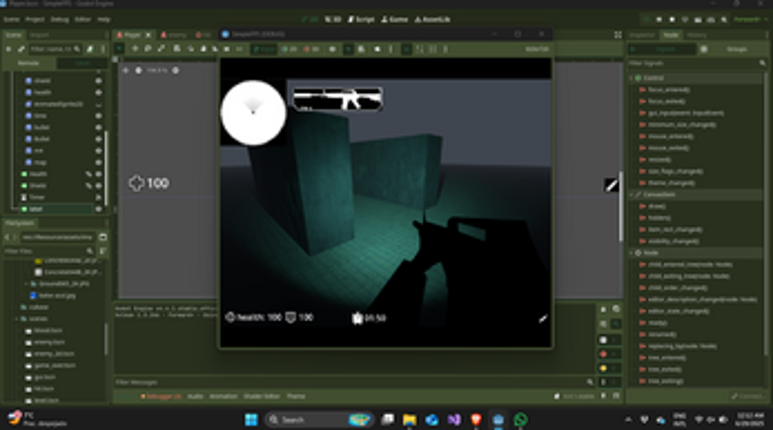This screenshot has width=773, height=430.
Task: Open WhatsApp from the taskbar
Action: click(x=520, y=419)
